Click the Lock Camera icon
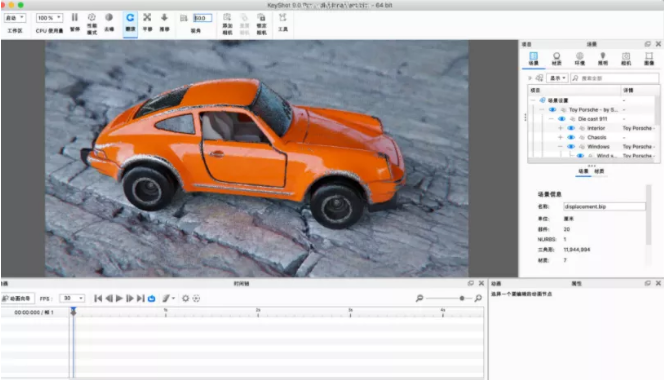 261,17
